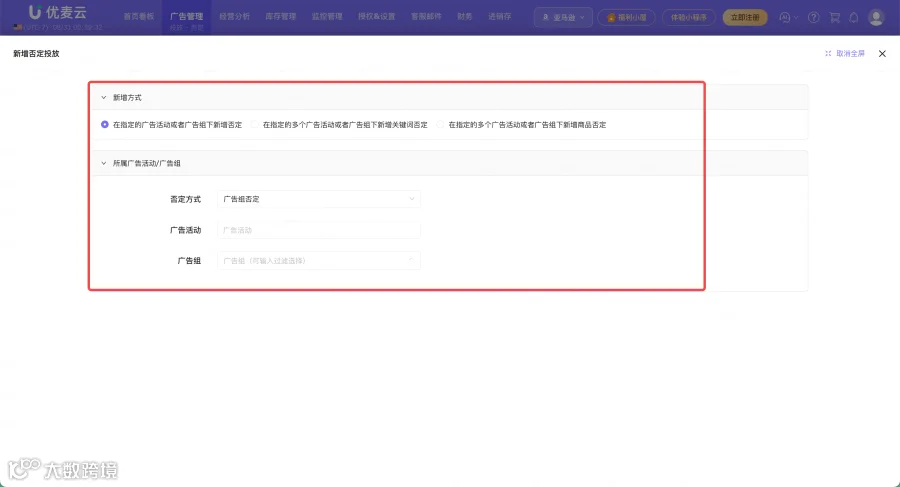Select the 新增商品否定 radio option

pyautogui.click(x=440, y=124)
